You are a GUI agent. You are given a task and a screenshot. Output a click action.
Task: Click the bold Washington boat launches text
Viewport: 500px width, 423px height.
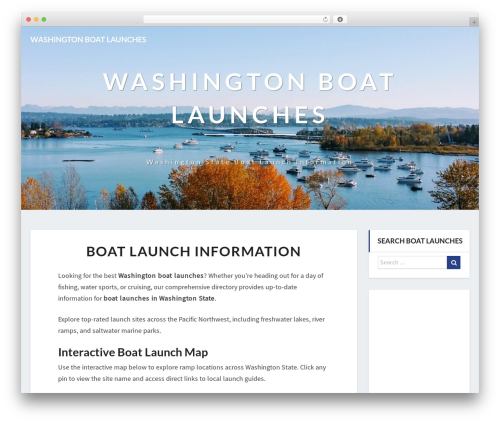click(x=161, y=276)
